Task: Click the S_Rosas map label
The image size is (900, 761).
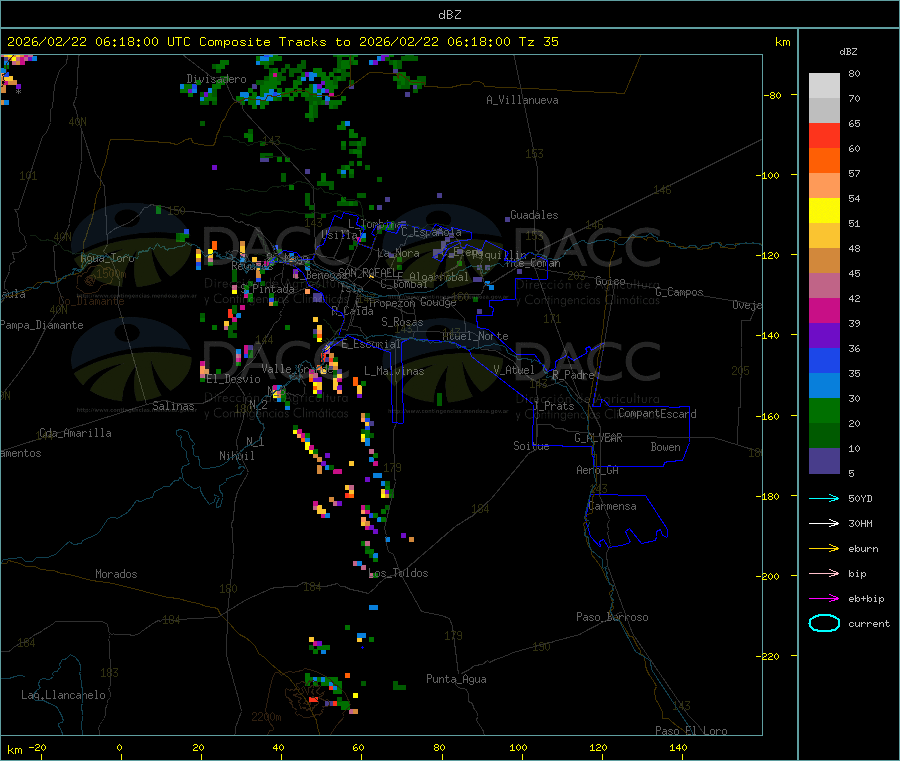Action: click(x=402, y=322)
